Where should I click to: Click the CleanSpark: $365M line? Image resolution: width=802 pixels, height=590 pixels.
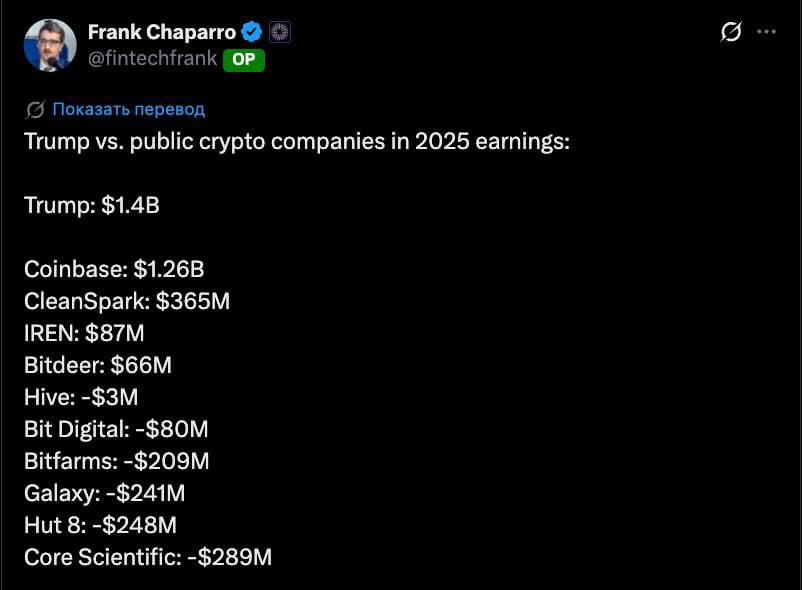click(x=127, y=301)
